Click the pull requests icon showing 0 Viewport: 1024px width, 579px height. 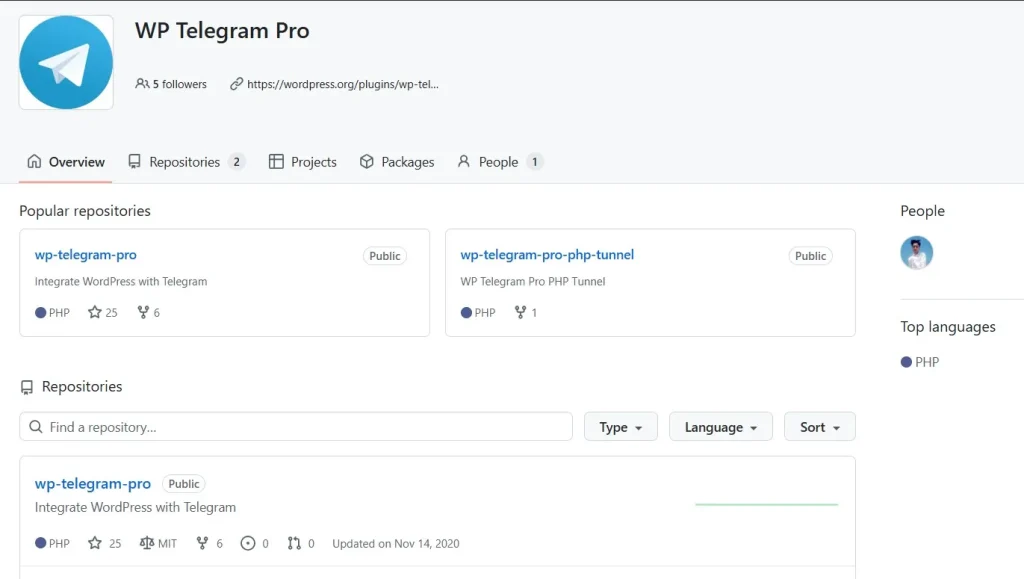coord(295,543)
